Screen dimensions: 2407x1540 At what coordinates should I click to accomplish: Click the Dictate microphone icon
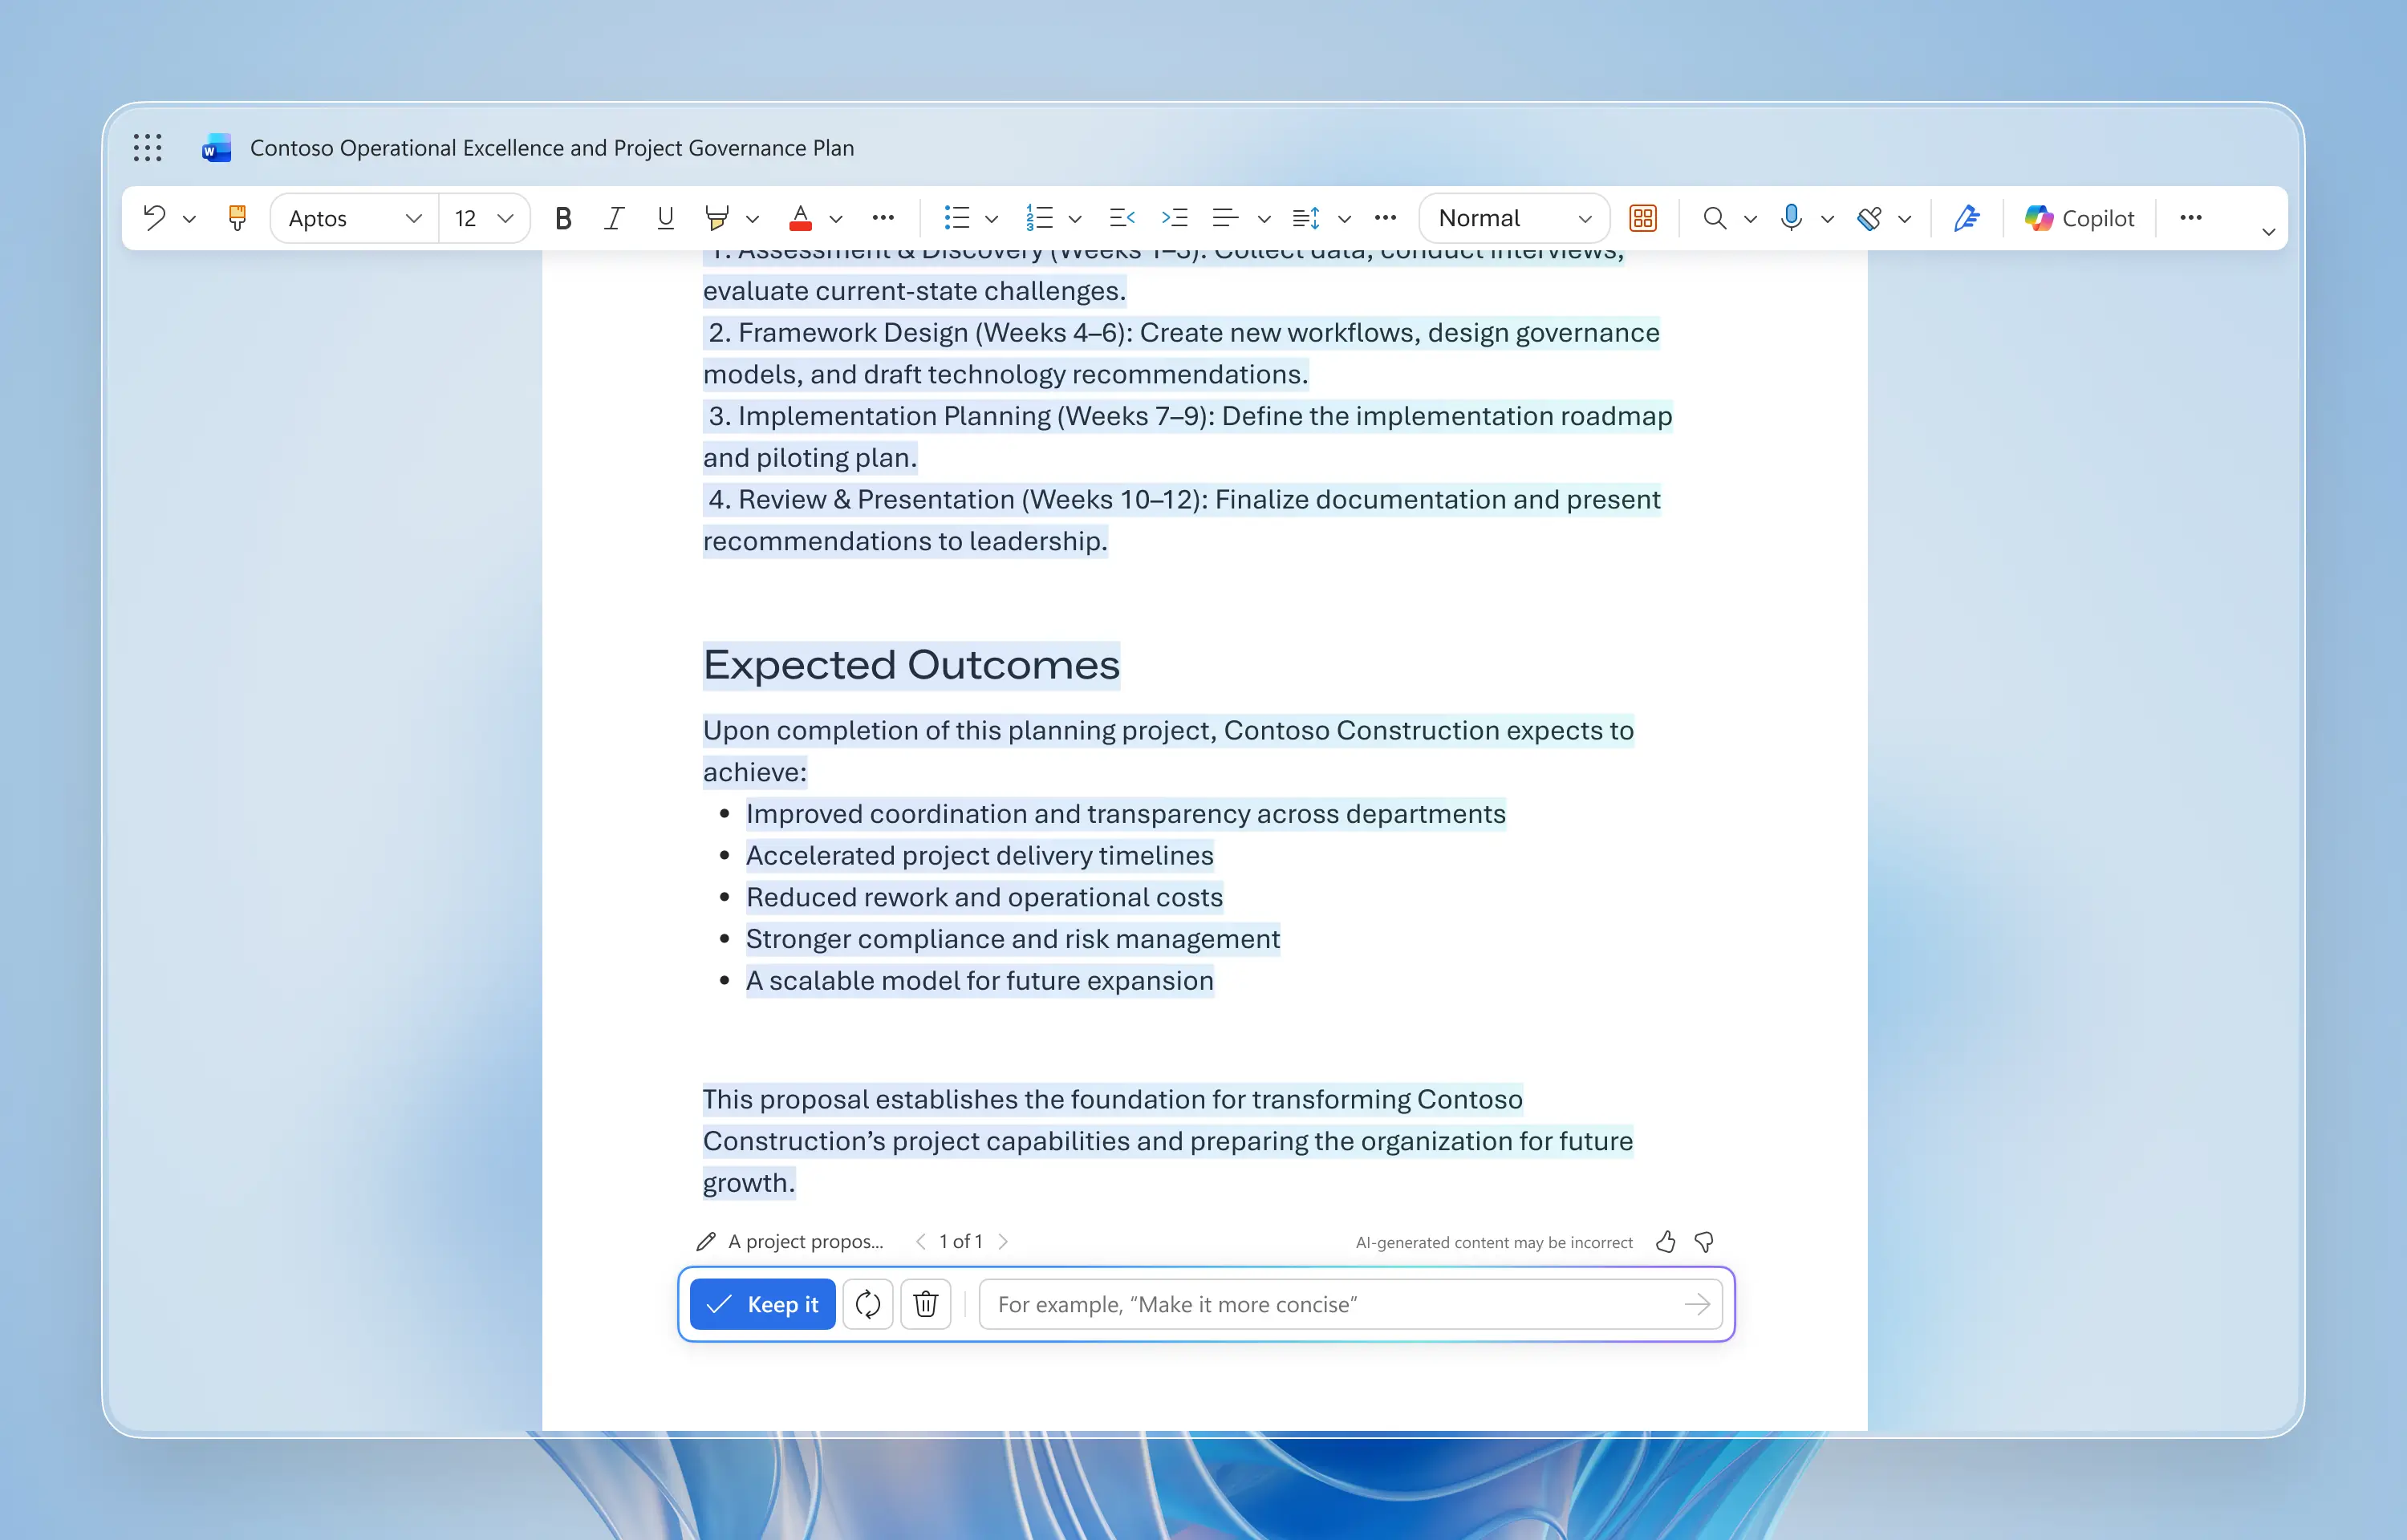point(1791,218)
